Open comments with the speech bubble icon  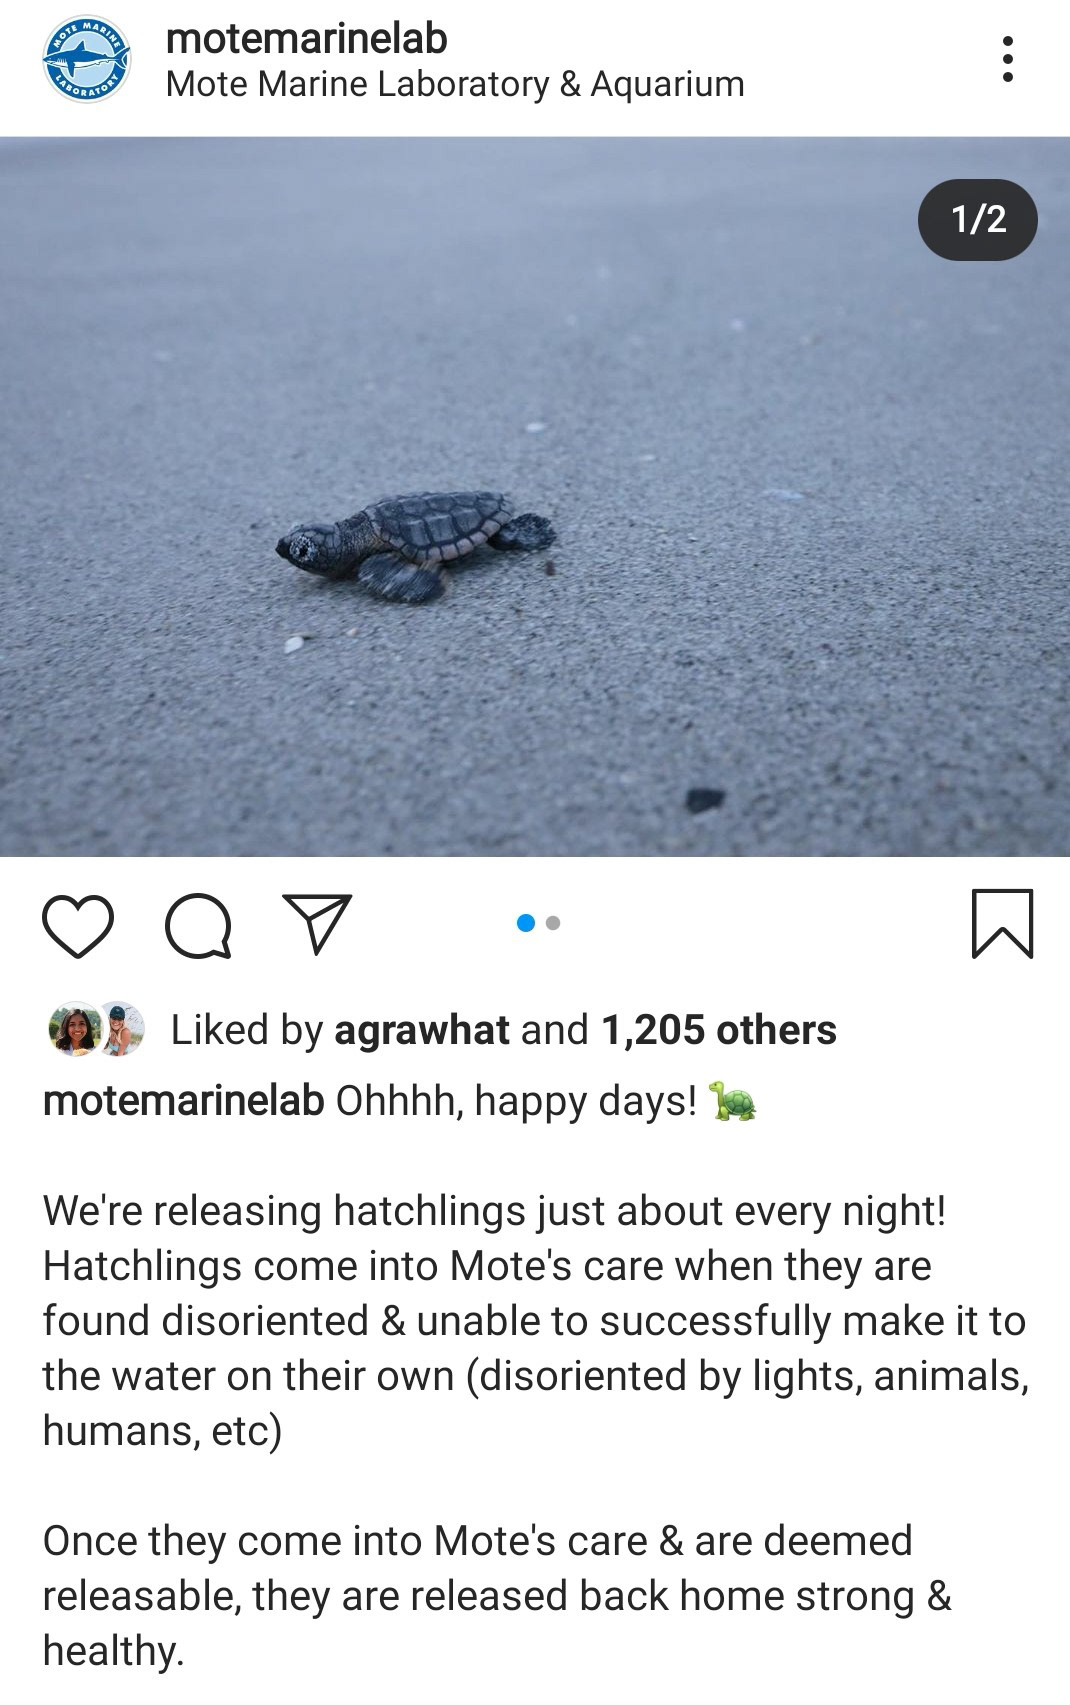coord(198,926)
